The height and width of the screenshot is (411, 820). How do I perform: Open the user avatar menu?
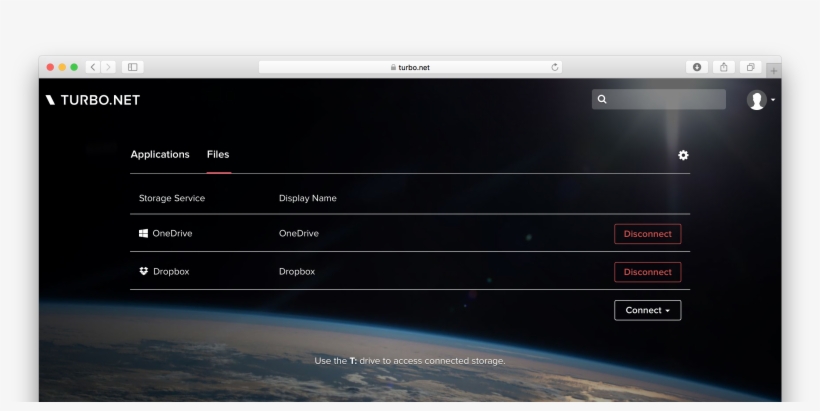click(x=760, y=100)
